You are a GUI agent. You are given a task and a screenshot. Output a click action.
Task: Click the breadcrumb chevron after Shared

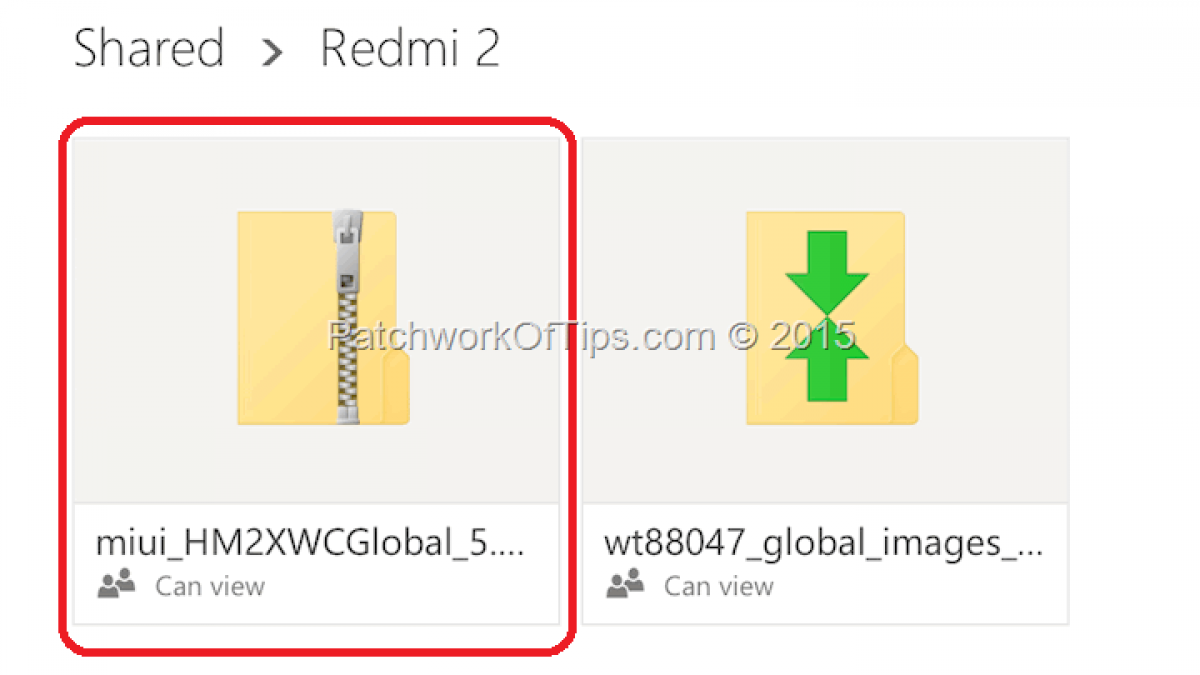click(271, 54)
